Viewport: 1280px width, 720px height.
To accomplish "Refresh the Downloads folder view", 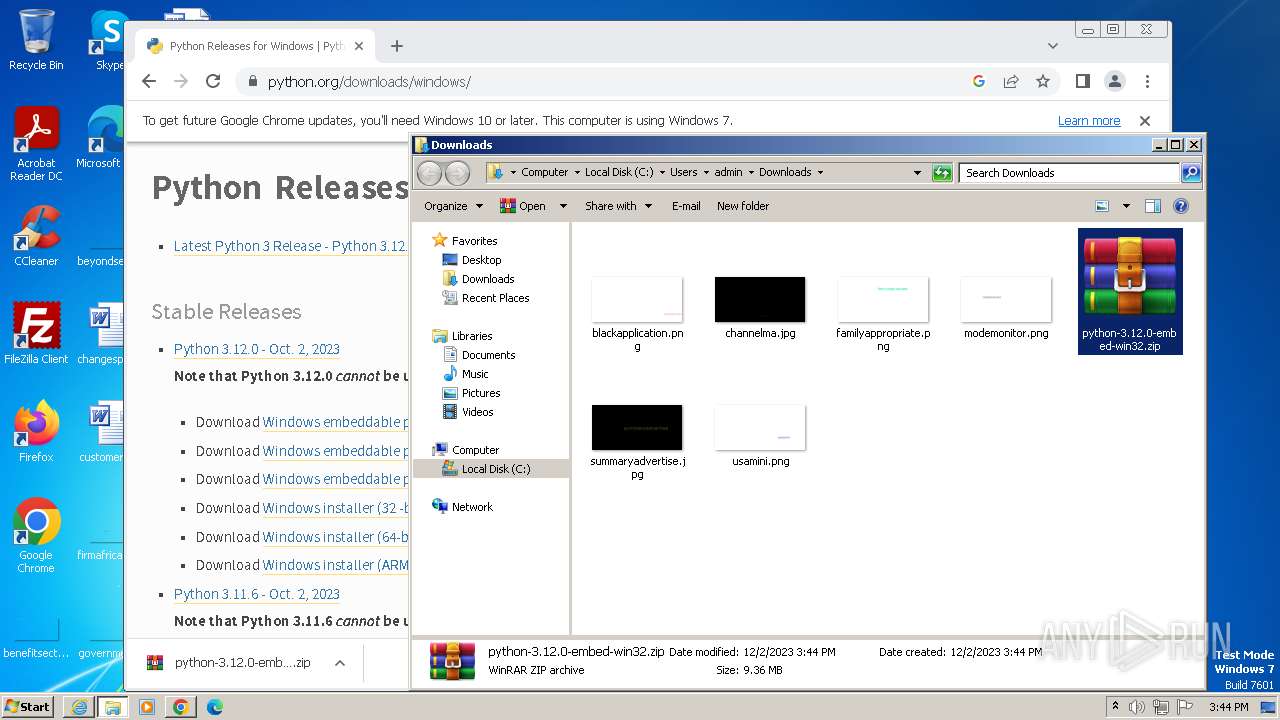I will tap(941, 173).
